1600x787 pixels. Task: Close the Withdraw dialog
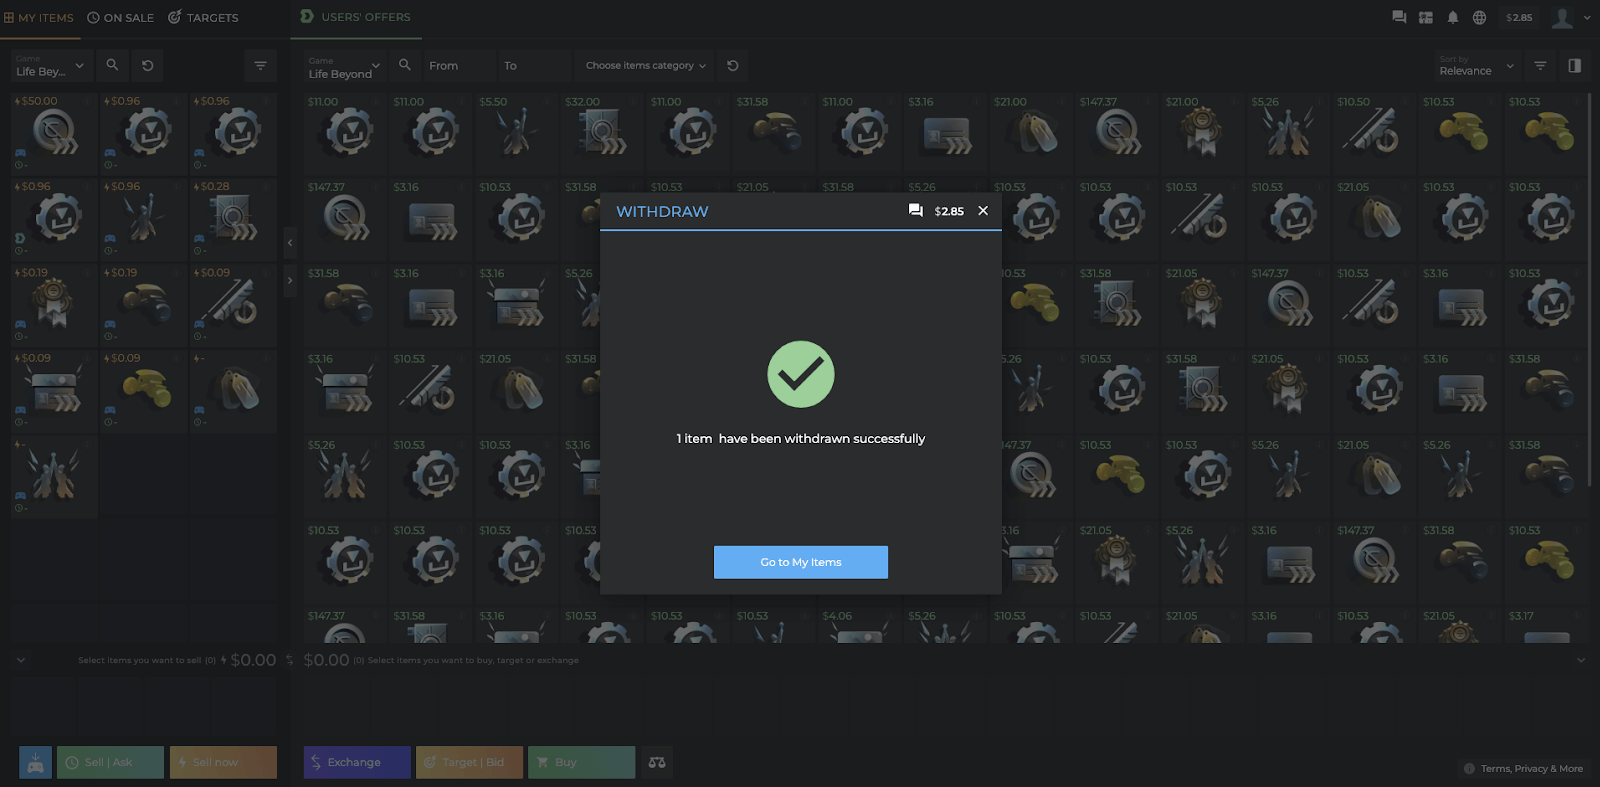[x=983, y=210]
